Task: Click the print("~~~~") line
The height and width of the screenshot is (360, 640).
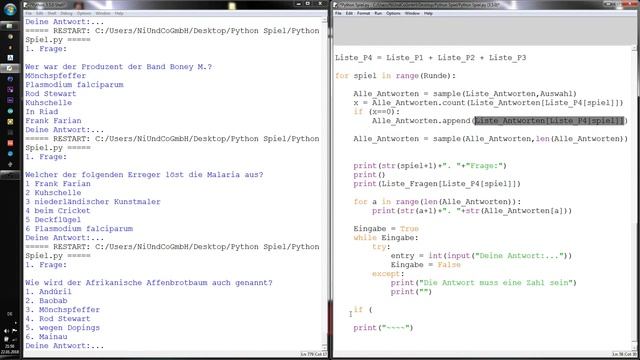Action: (383, 327)
